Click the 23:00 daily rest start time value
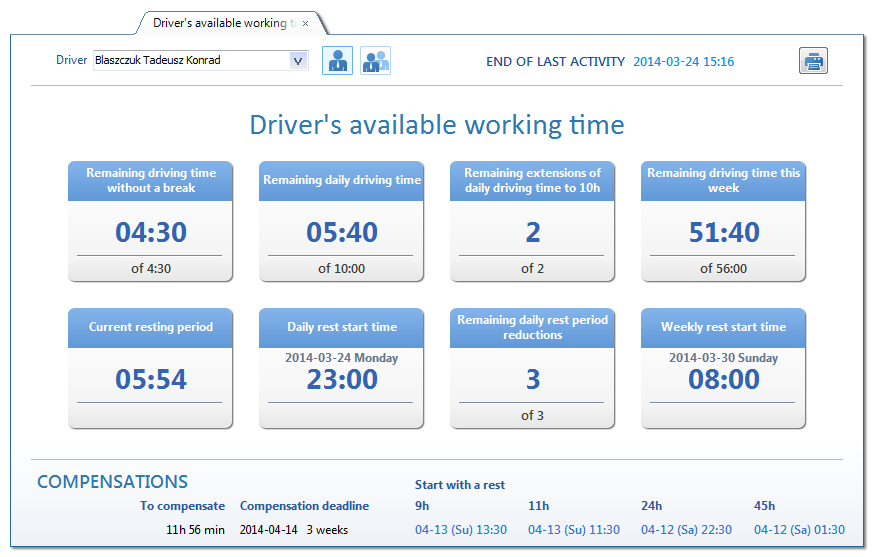This screenshot has width=874, height=557. click(x=342, y=379)
